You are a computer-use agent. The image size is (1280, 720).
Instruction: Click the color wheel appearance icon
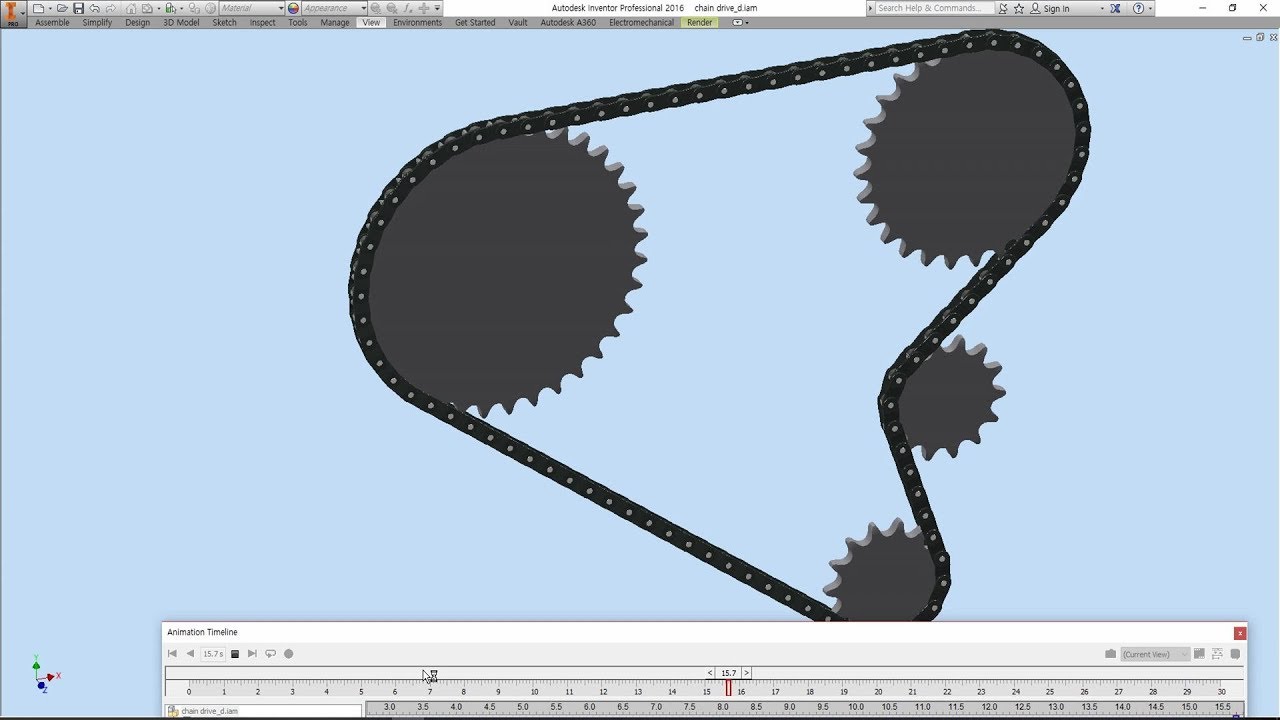[294, 8]
